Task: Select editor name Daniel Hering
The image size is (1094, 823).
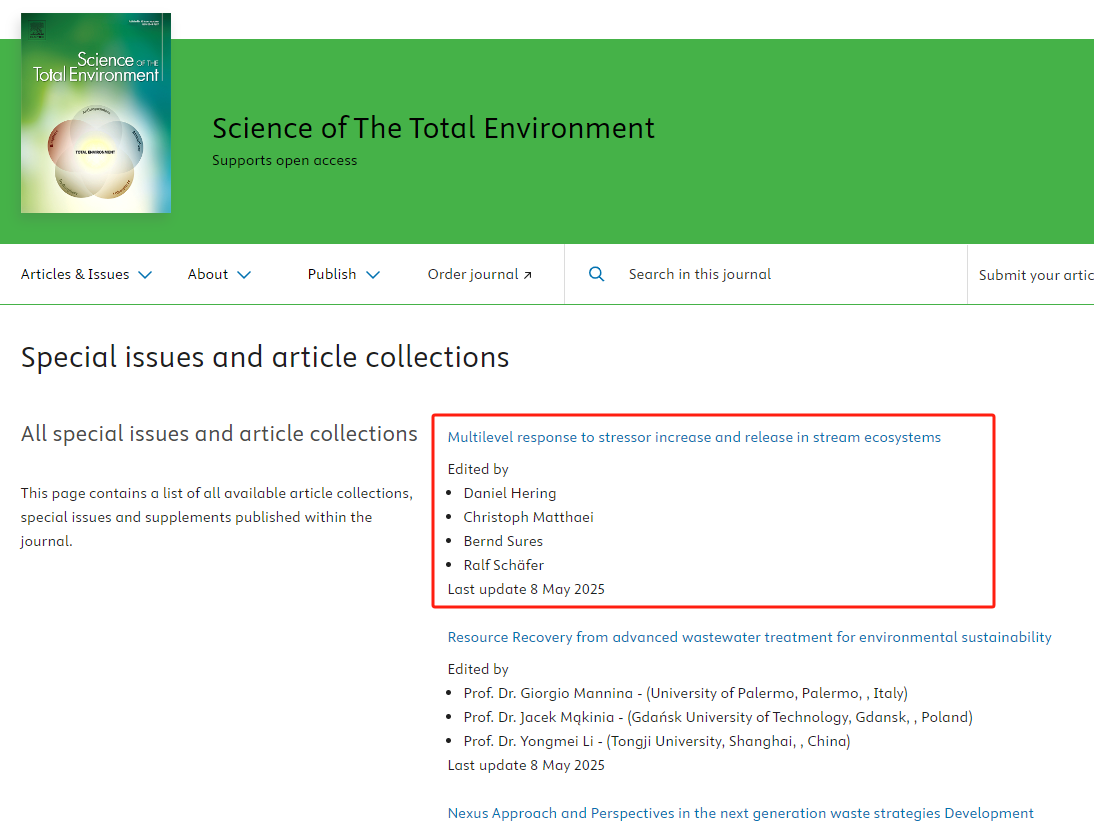Action: pos(510,493)
